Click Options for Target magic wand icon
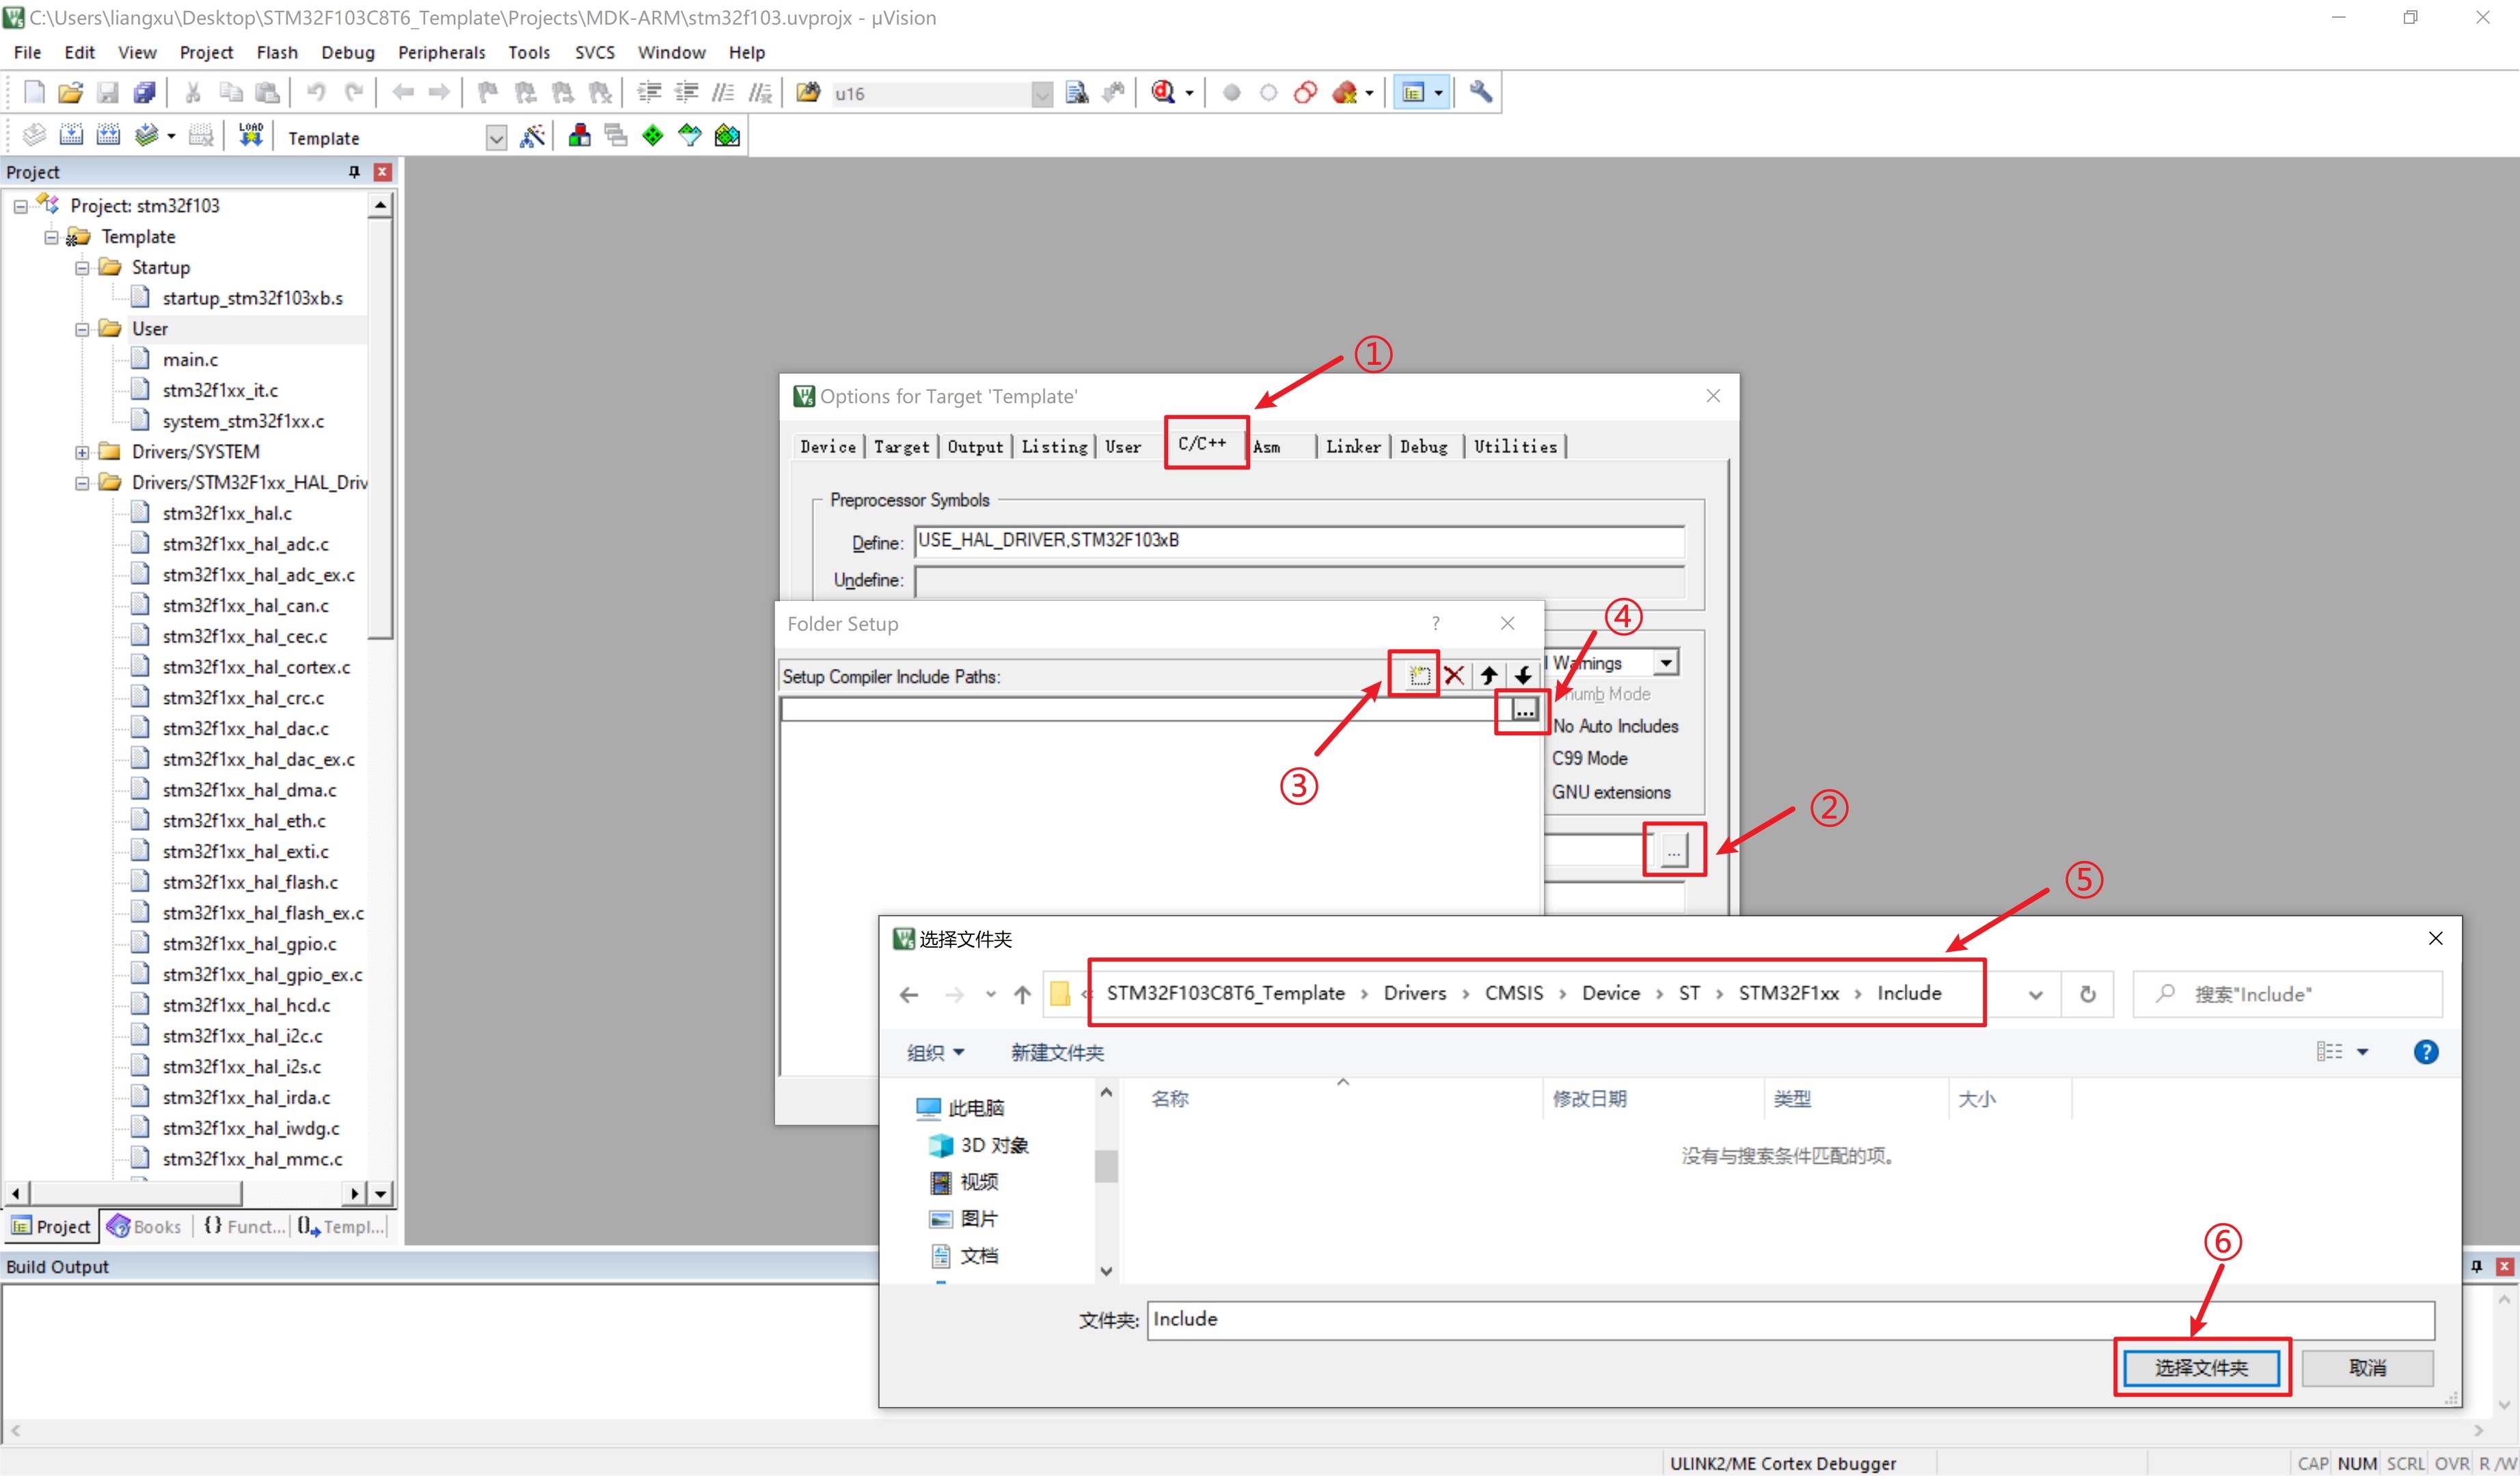 pos(532,137)
